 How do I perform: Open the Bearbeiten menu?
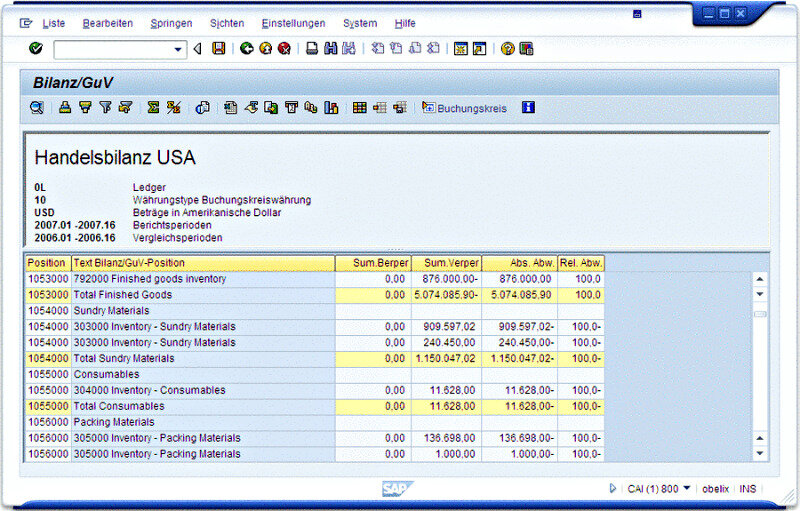108,23
